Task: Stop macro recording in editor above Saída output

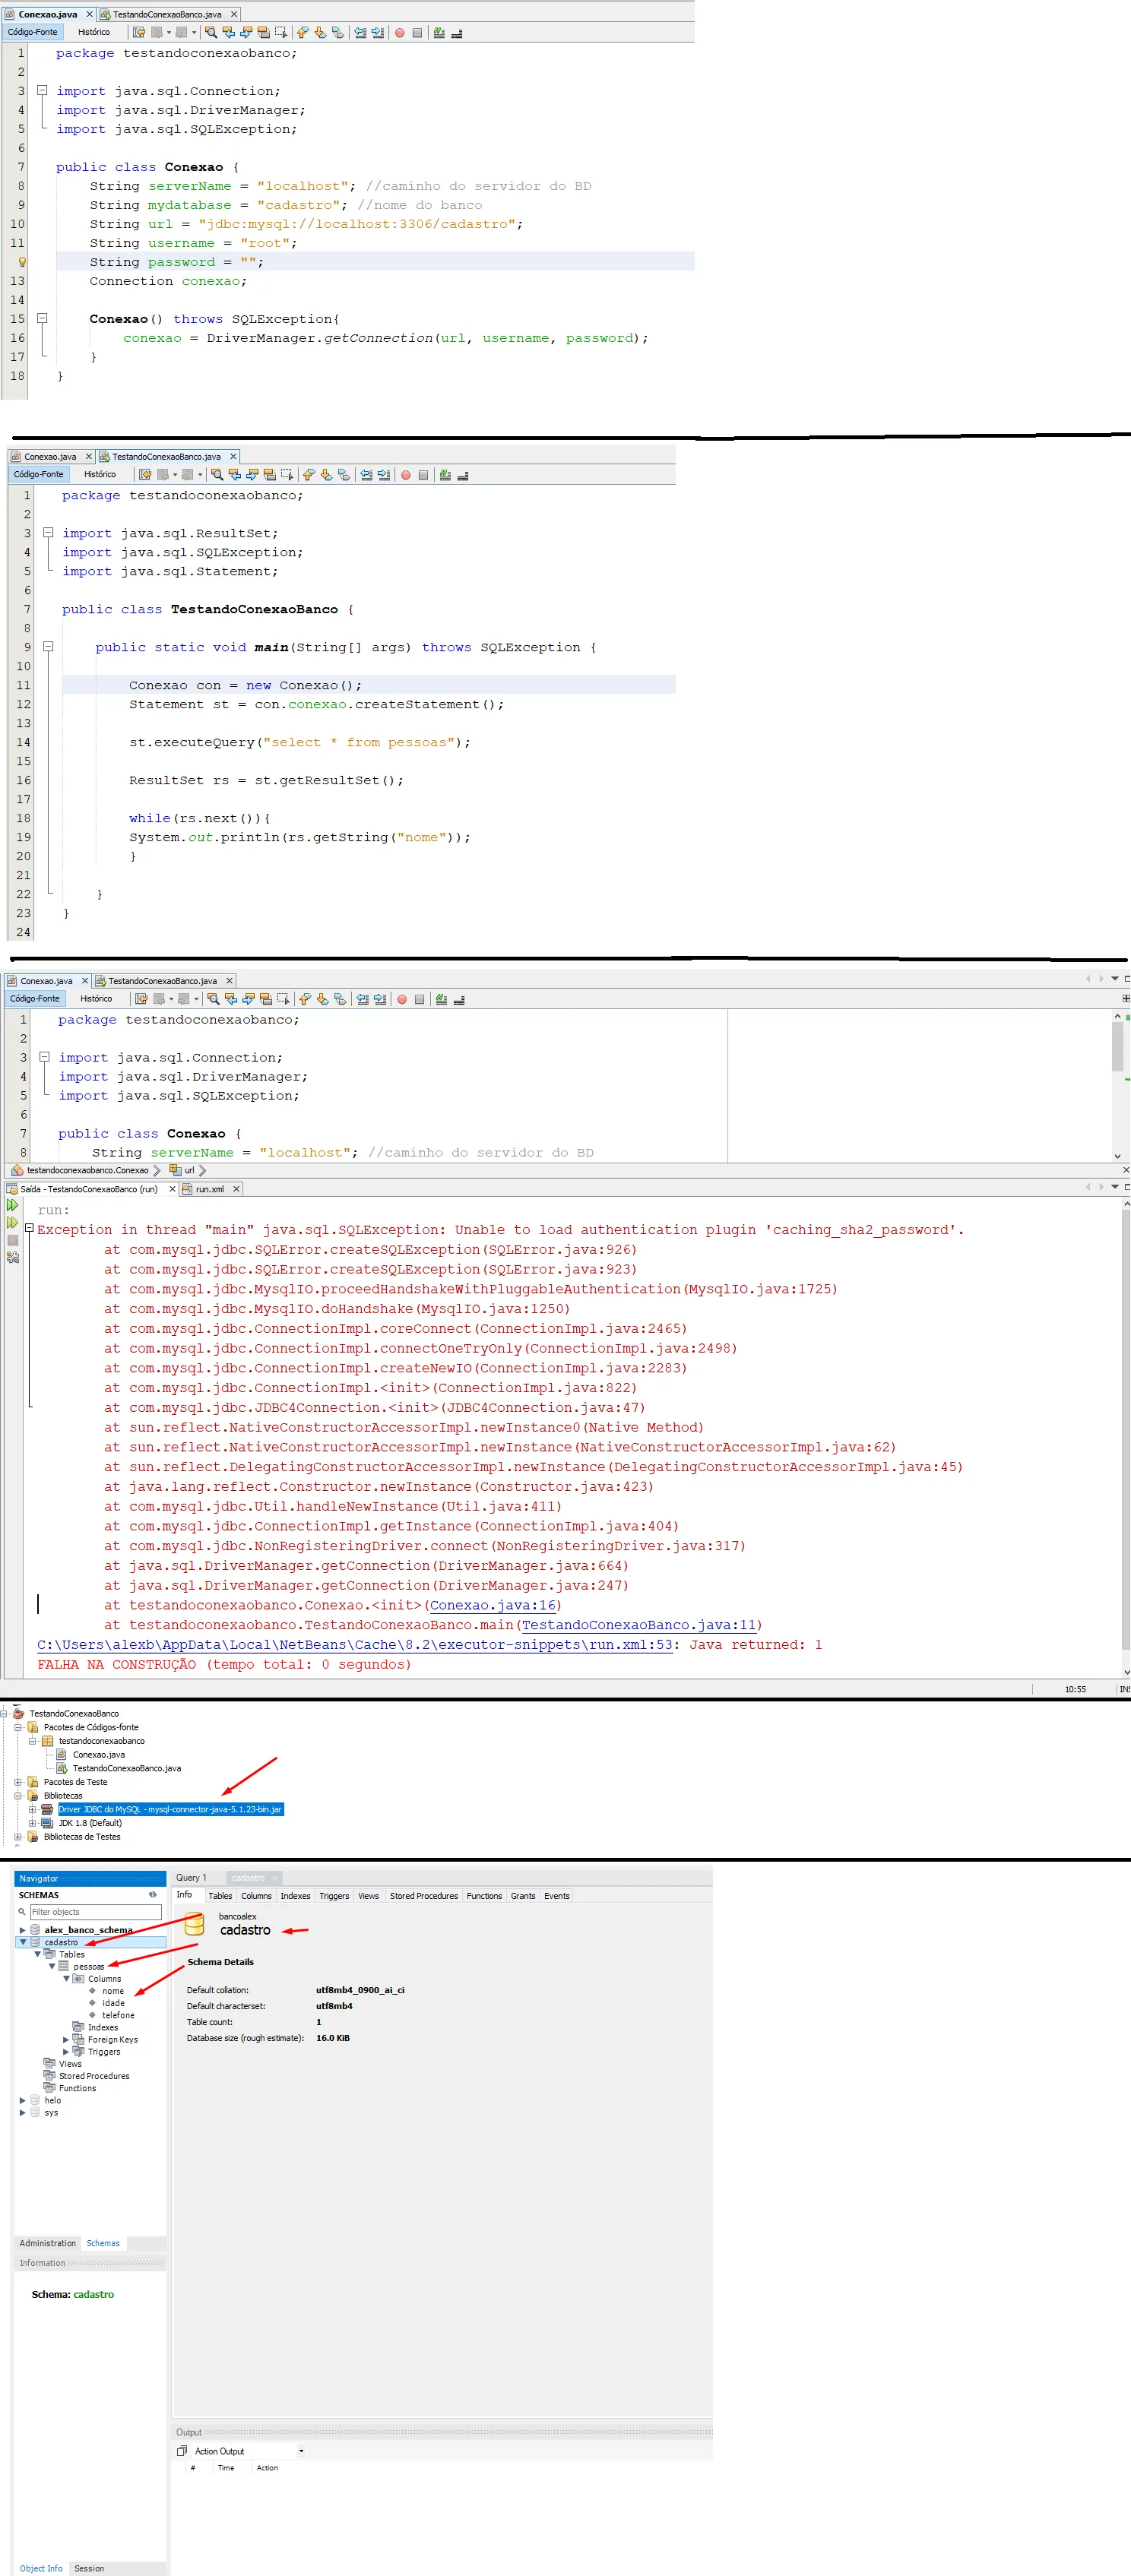Action: click(x=420, y=999)
